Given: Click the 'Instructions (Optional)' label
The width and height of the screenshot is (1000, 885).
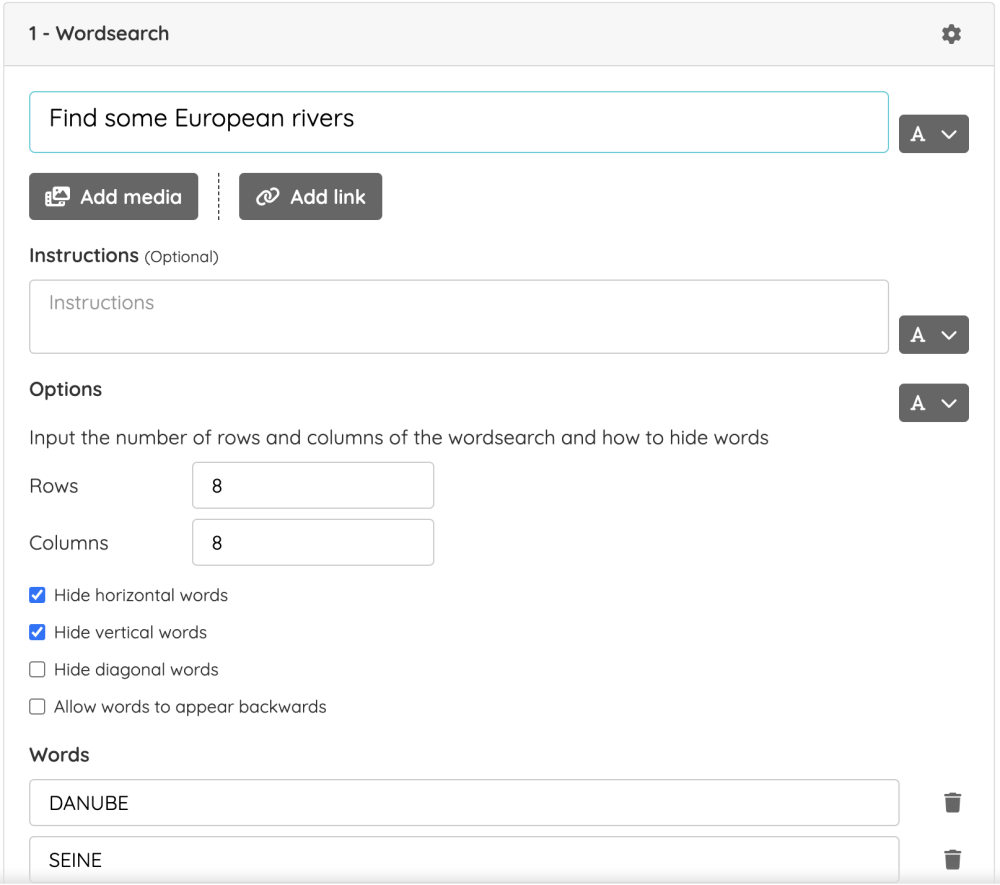Looking at the screenshot, I should (x=124, y=256).
